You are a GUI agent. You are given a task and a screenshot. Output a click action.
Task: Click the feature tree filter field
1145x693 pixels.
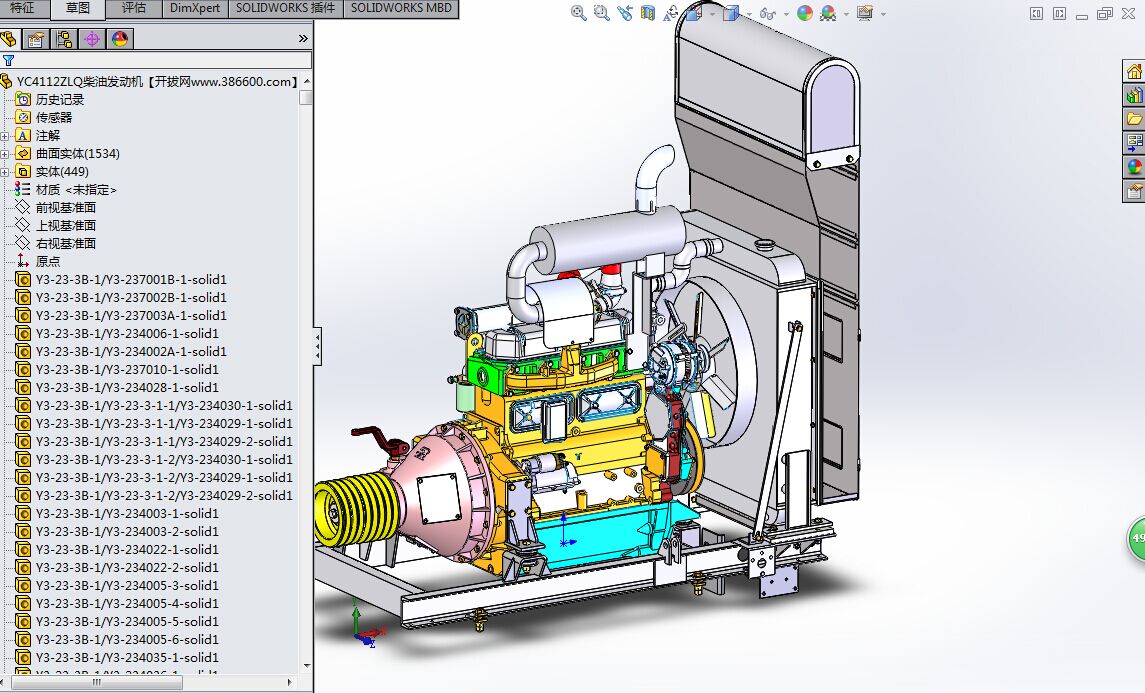point(160,60)
